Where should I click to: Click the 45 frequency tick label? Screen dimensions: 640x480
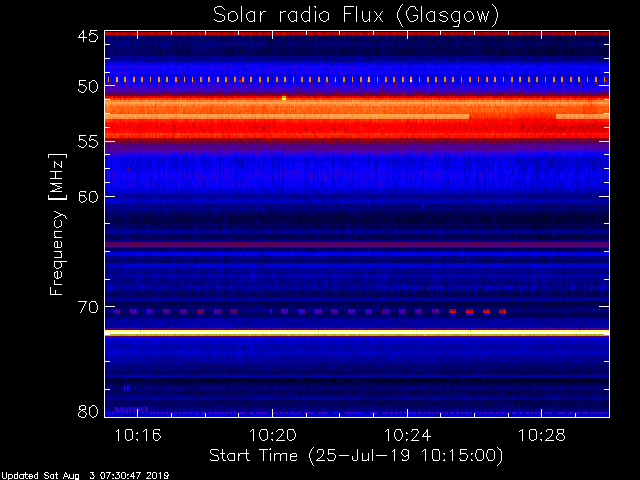coord(88,36)
